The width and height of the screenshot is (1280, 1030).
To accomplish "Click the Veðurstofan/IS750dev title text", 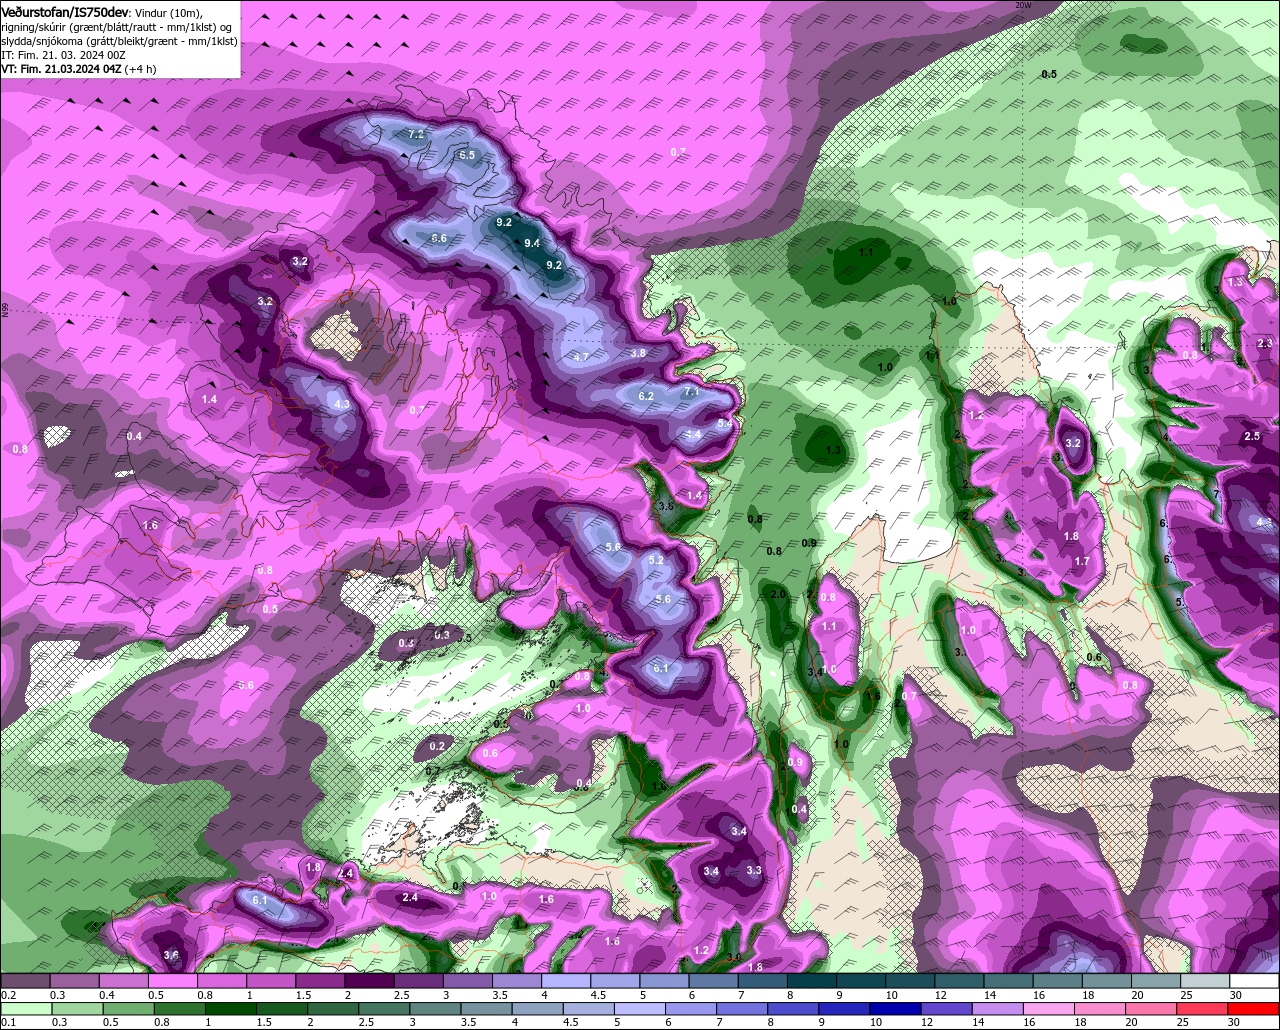I will [64, 12].
